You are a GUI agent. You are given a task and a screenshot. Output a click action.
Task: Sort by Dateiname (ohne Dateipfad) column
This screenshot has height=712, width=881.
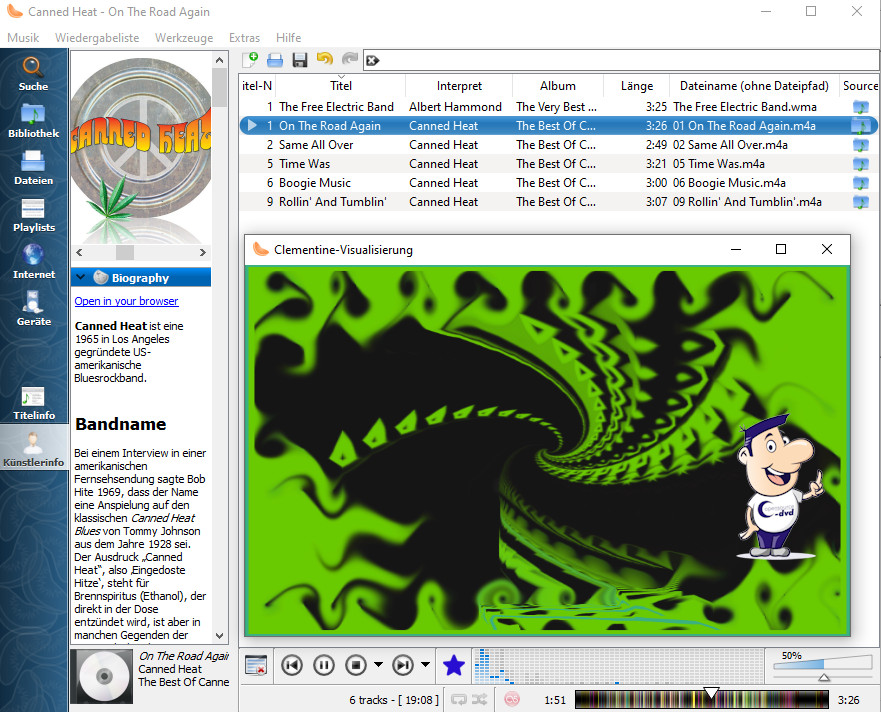pos(754,86)
